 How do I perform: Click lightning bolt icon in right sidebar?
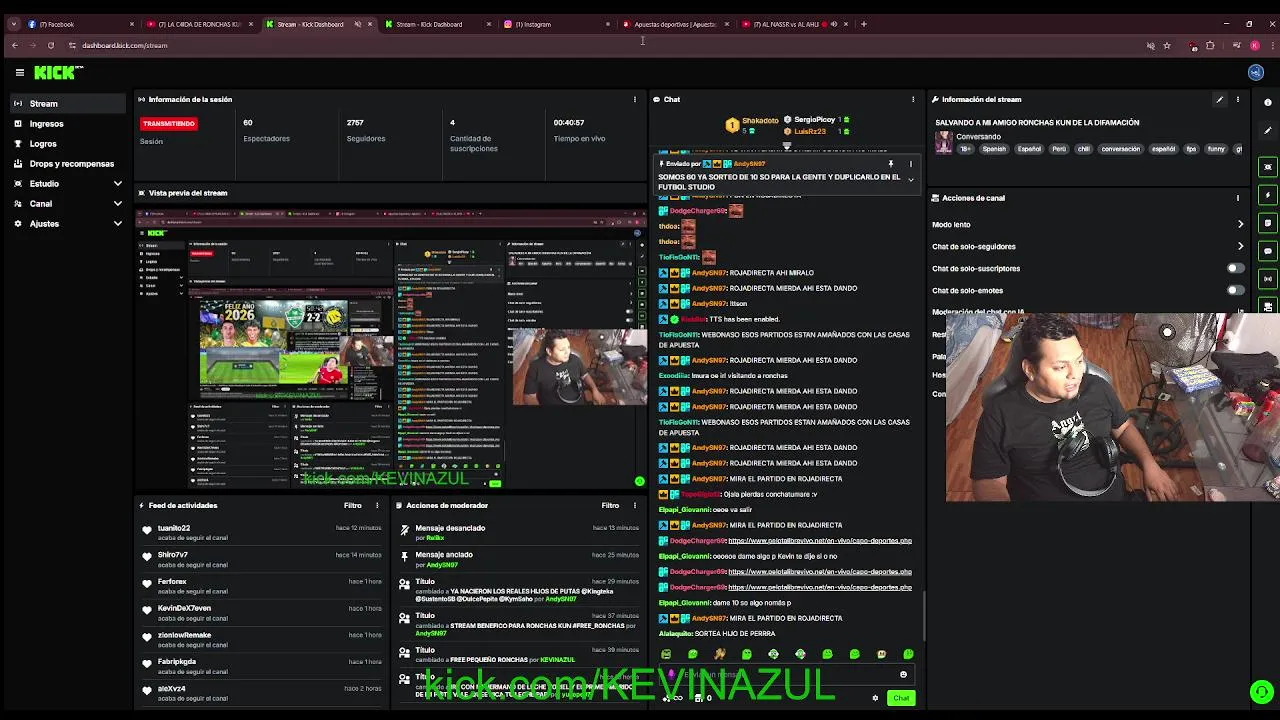[x=1268, y=195]
